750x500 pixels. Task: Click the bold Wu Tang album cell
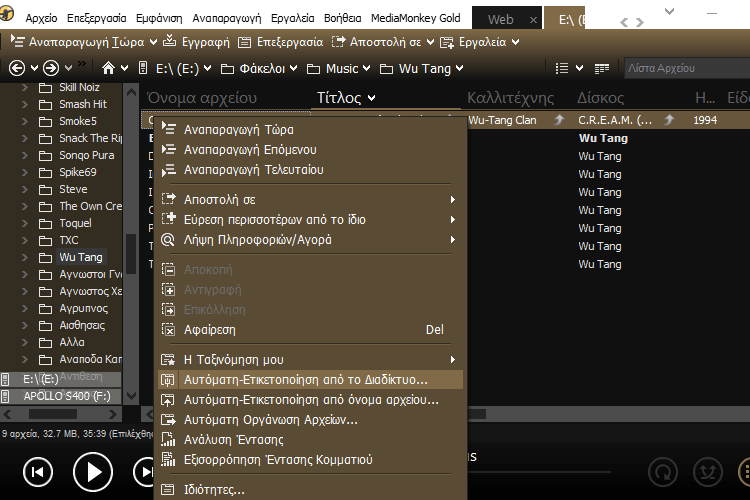pos(603,138)
